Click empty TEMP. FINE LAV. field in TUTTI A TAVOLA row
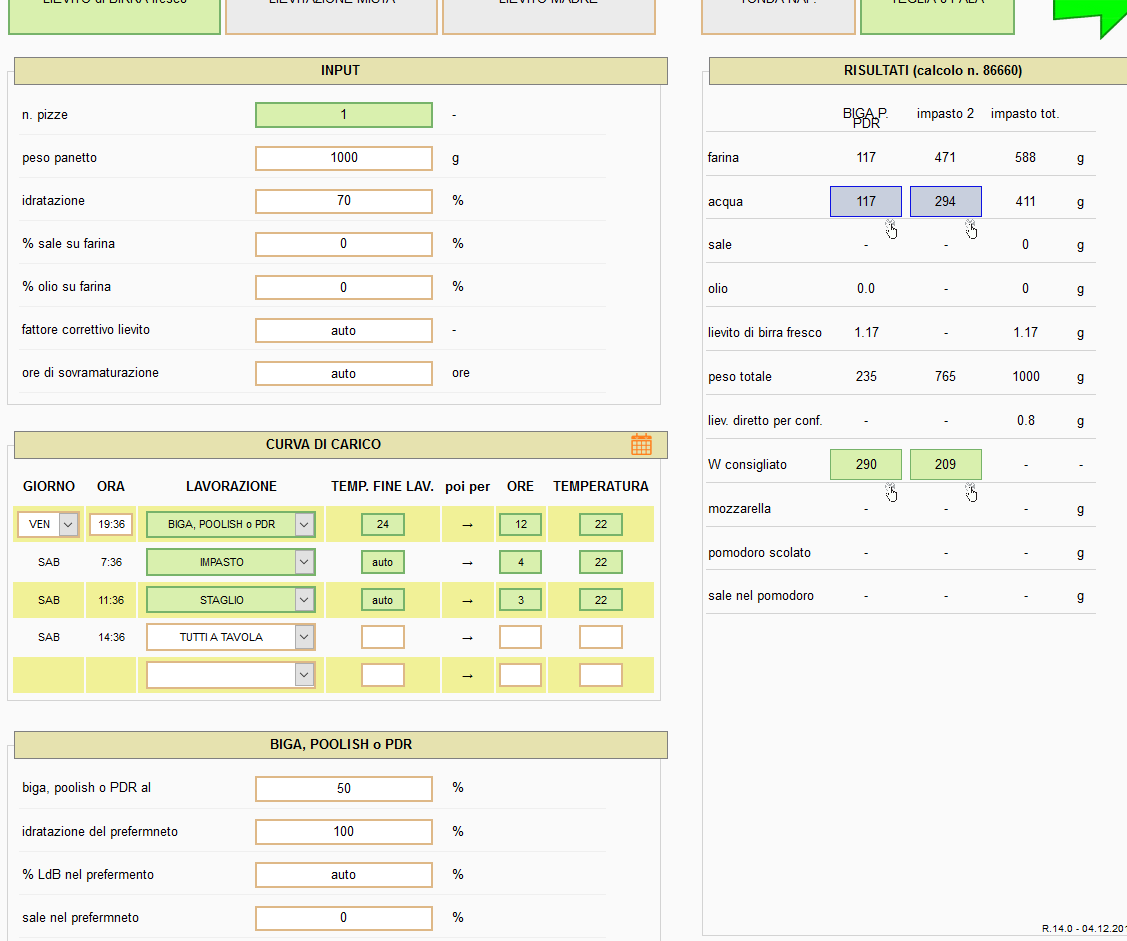1127x941 pixels. (382, 637)
